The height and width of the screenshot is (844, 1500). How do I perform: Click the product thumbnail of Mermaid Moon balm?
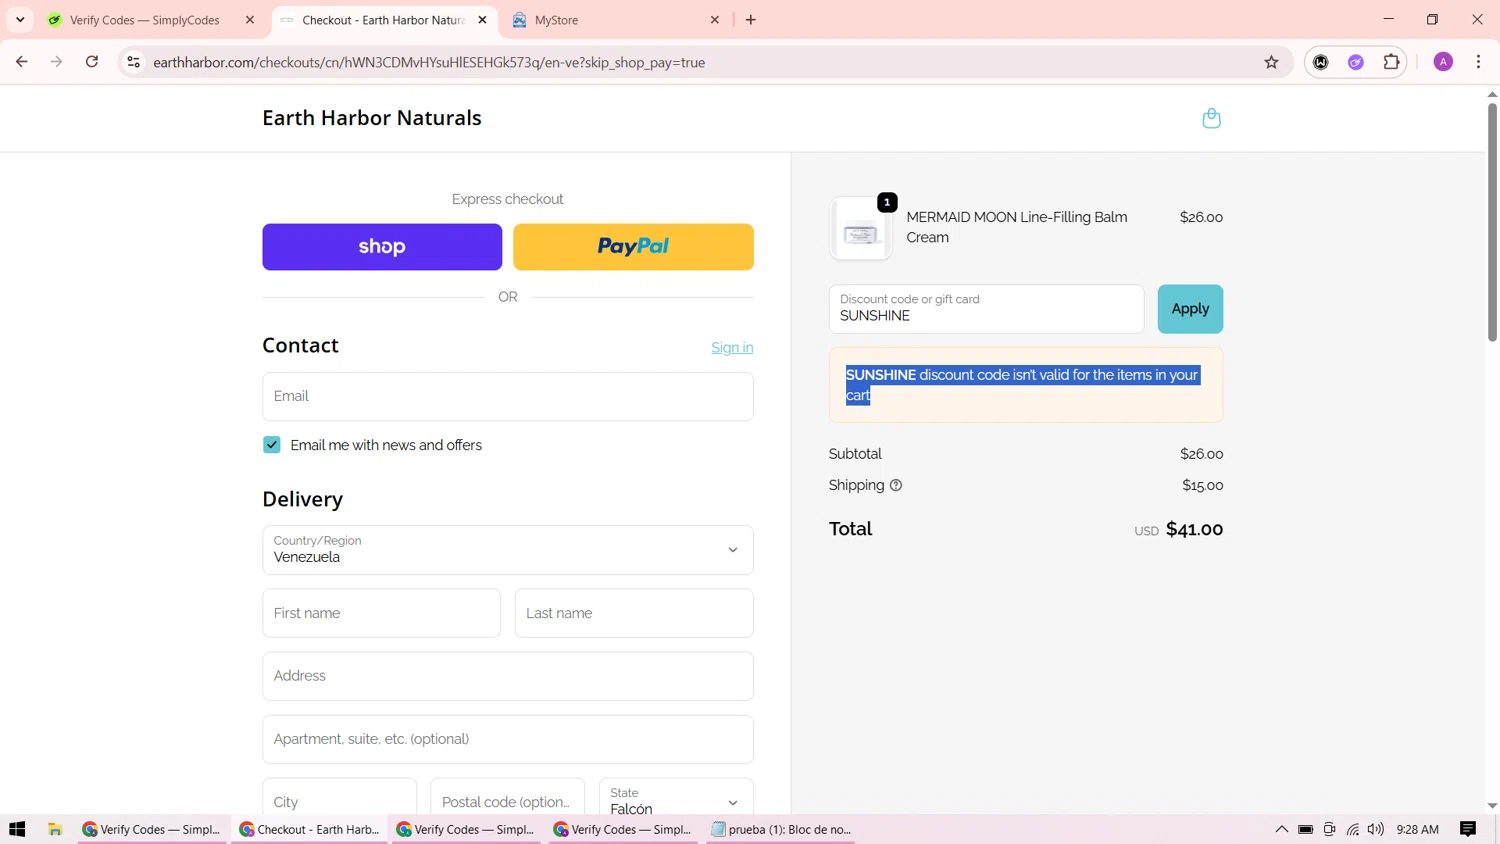click(x=861, y=229)
